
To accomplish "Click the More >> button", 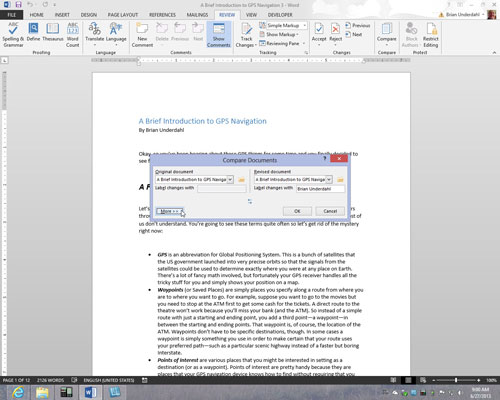I will [170, 211].
